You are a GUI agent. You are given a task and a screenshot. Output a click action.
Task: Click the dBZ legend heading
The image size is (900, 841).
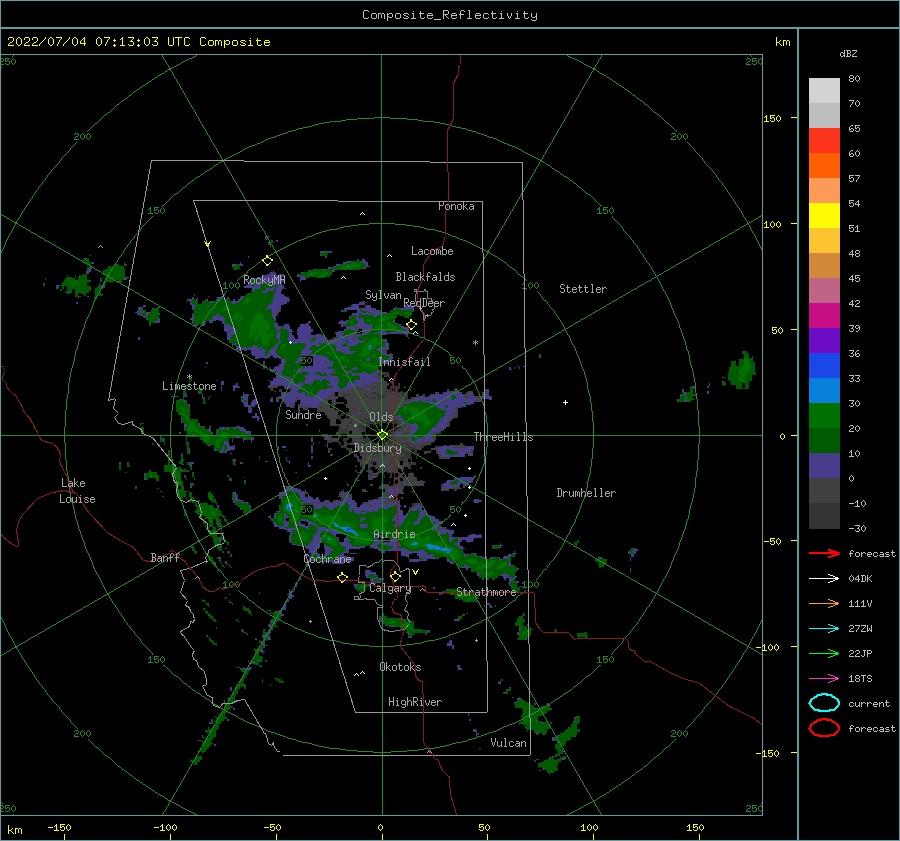coord(848,53)
